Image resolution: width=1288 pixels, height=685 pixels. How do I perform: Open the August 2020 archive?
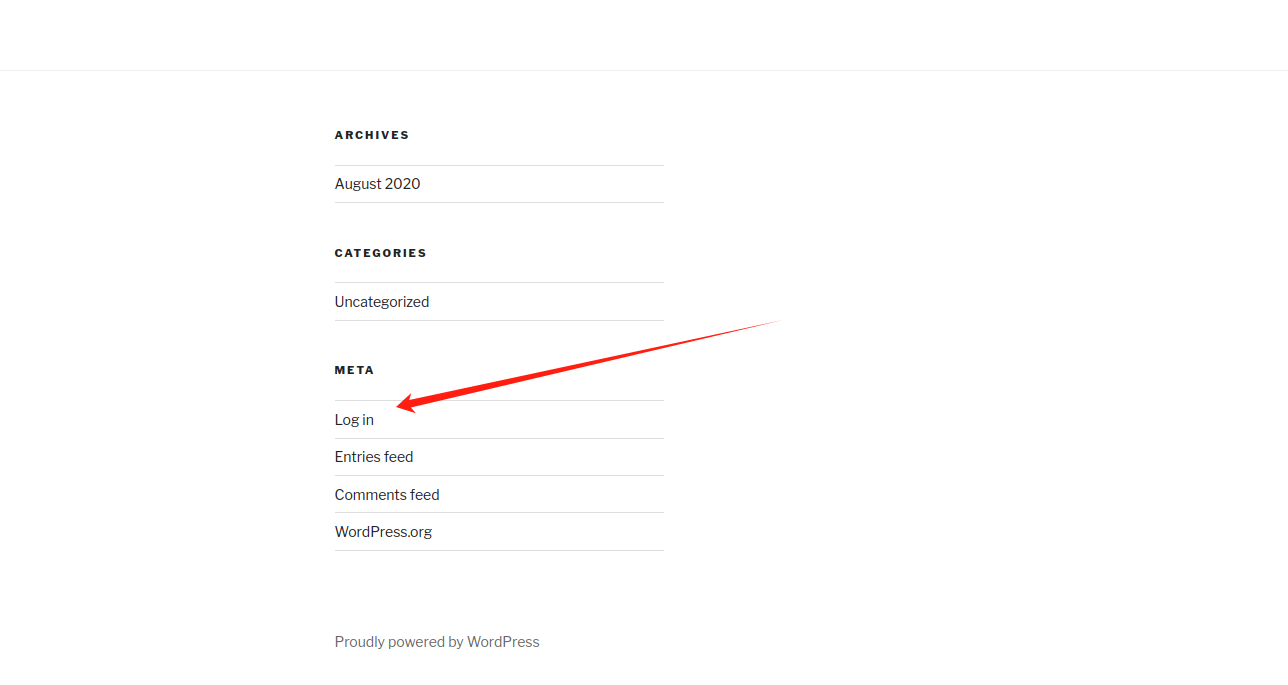coord(377,184)
